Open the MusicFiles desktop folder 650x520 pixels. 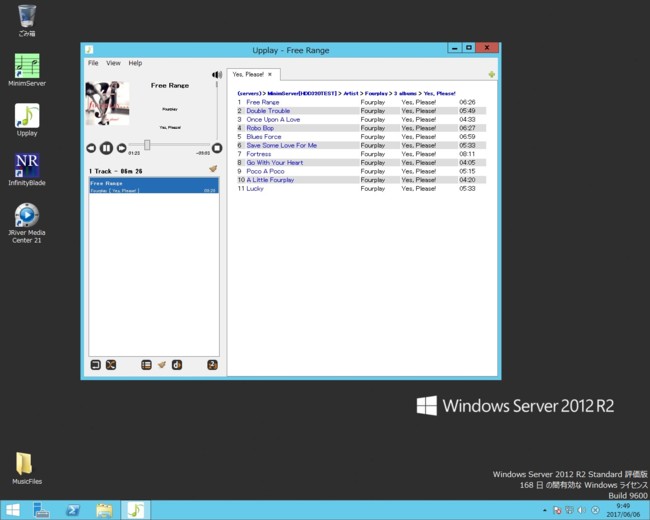tap(27, 468)
